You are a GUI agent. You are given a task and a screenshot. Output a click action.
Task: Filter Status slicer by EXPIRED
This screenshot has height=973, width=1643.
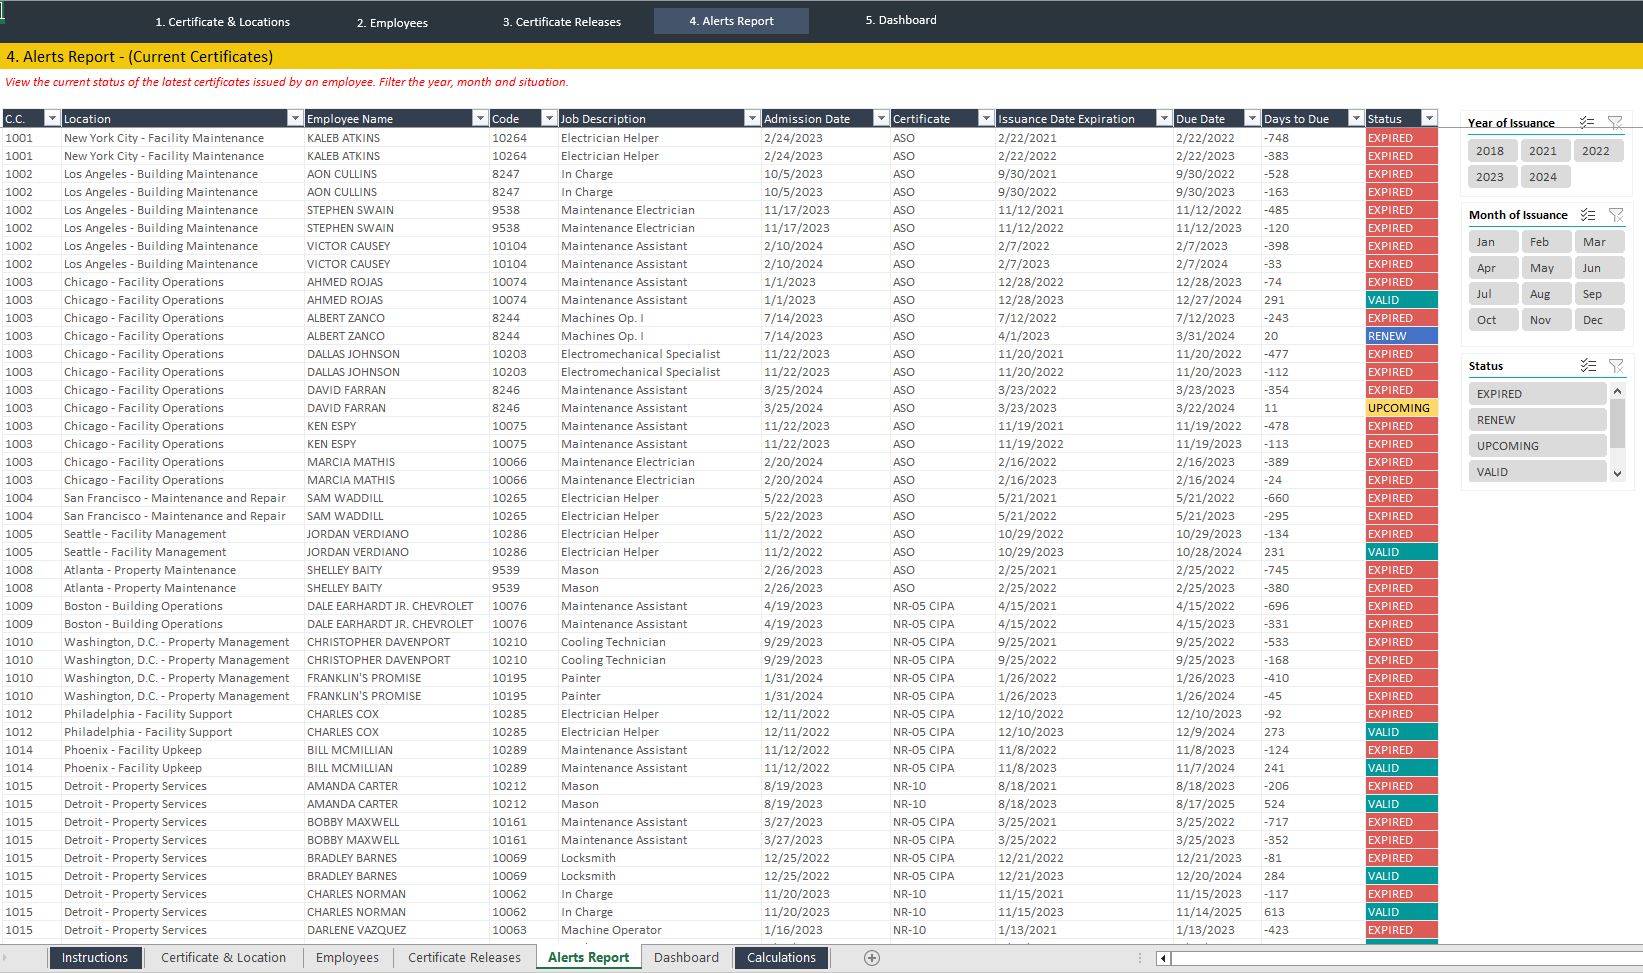click(1538, 394)
